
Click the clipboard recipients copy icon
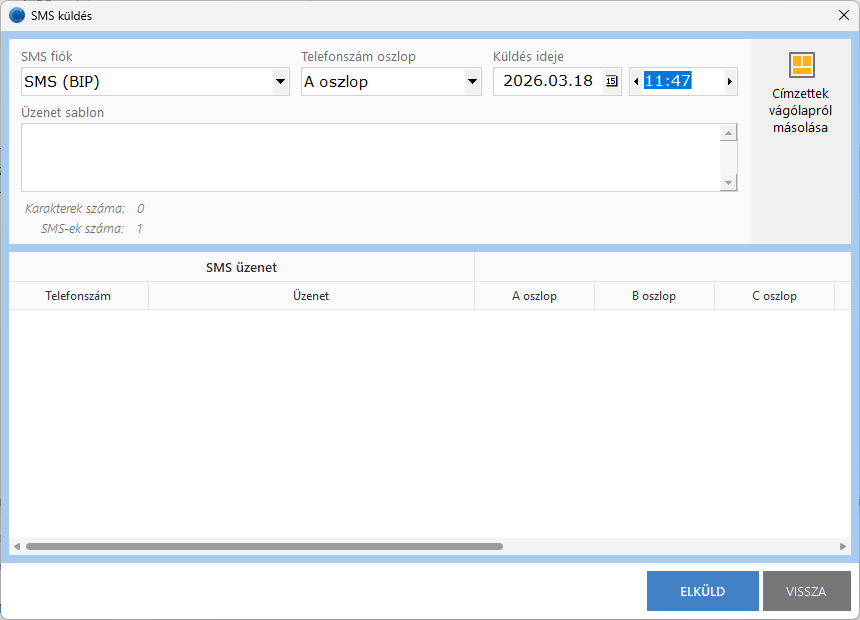[801, 65]
